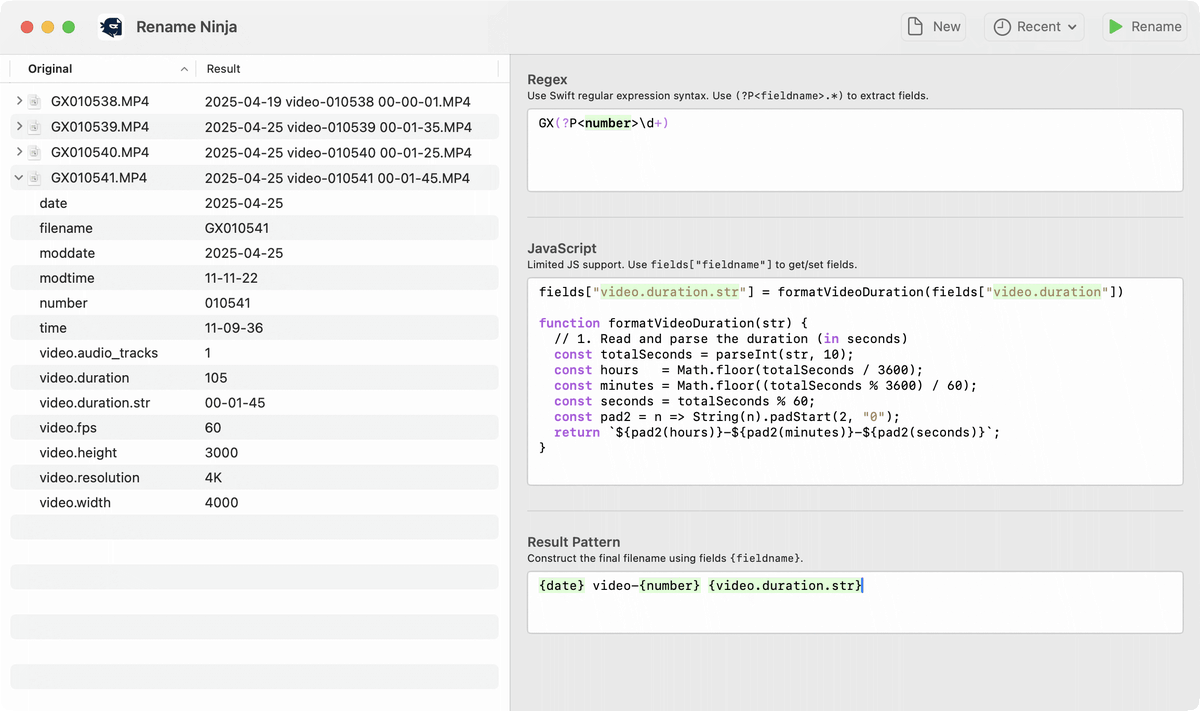Expand the GX010538.MP4 row
1200x711 pixels.
point(19,101)
